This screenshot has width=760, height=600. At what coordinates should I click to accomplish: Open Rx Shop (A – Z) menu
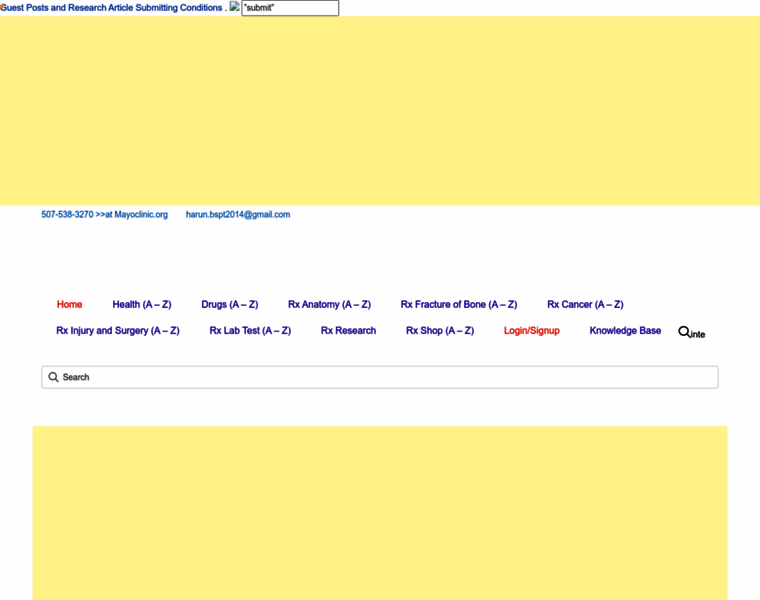click(440, 331)
